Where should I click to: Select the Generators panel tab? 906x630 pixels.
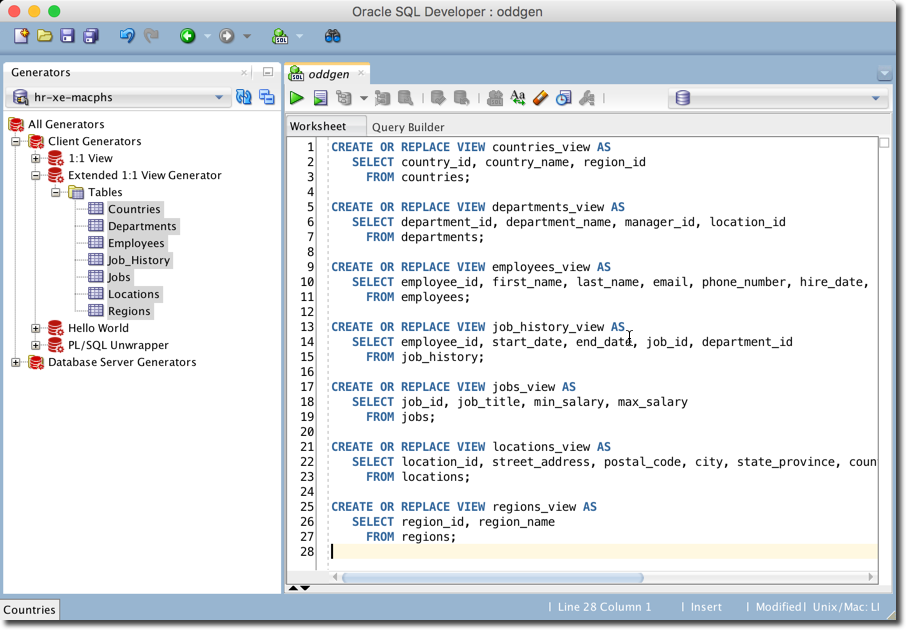pos(40,72)
